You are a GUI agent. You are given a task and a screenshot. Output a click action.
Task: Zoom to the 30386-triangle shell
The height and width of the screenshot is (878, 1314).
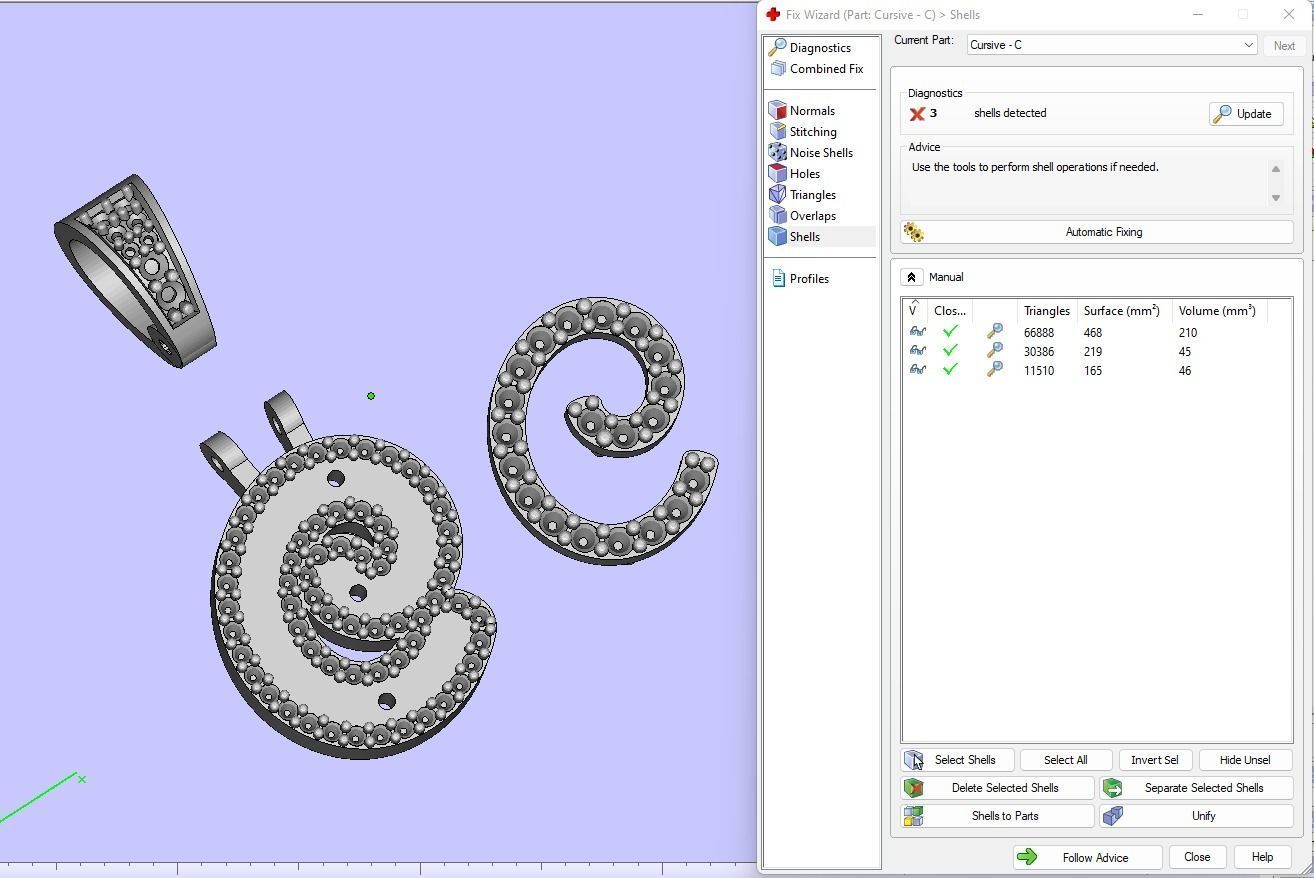click(x=994, y=351)
